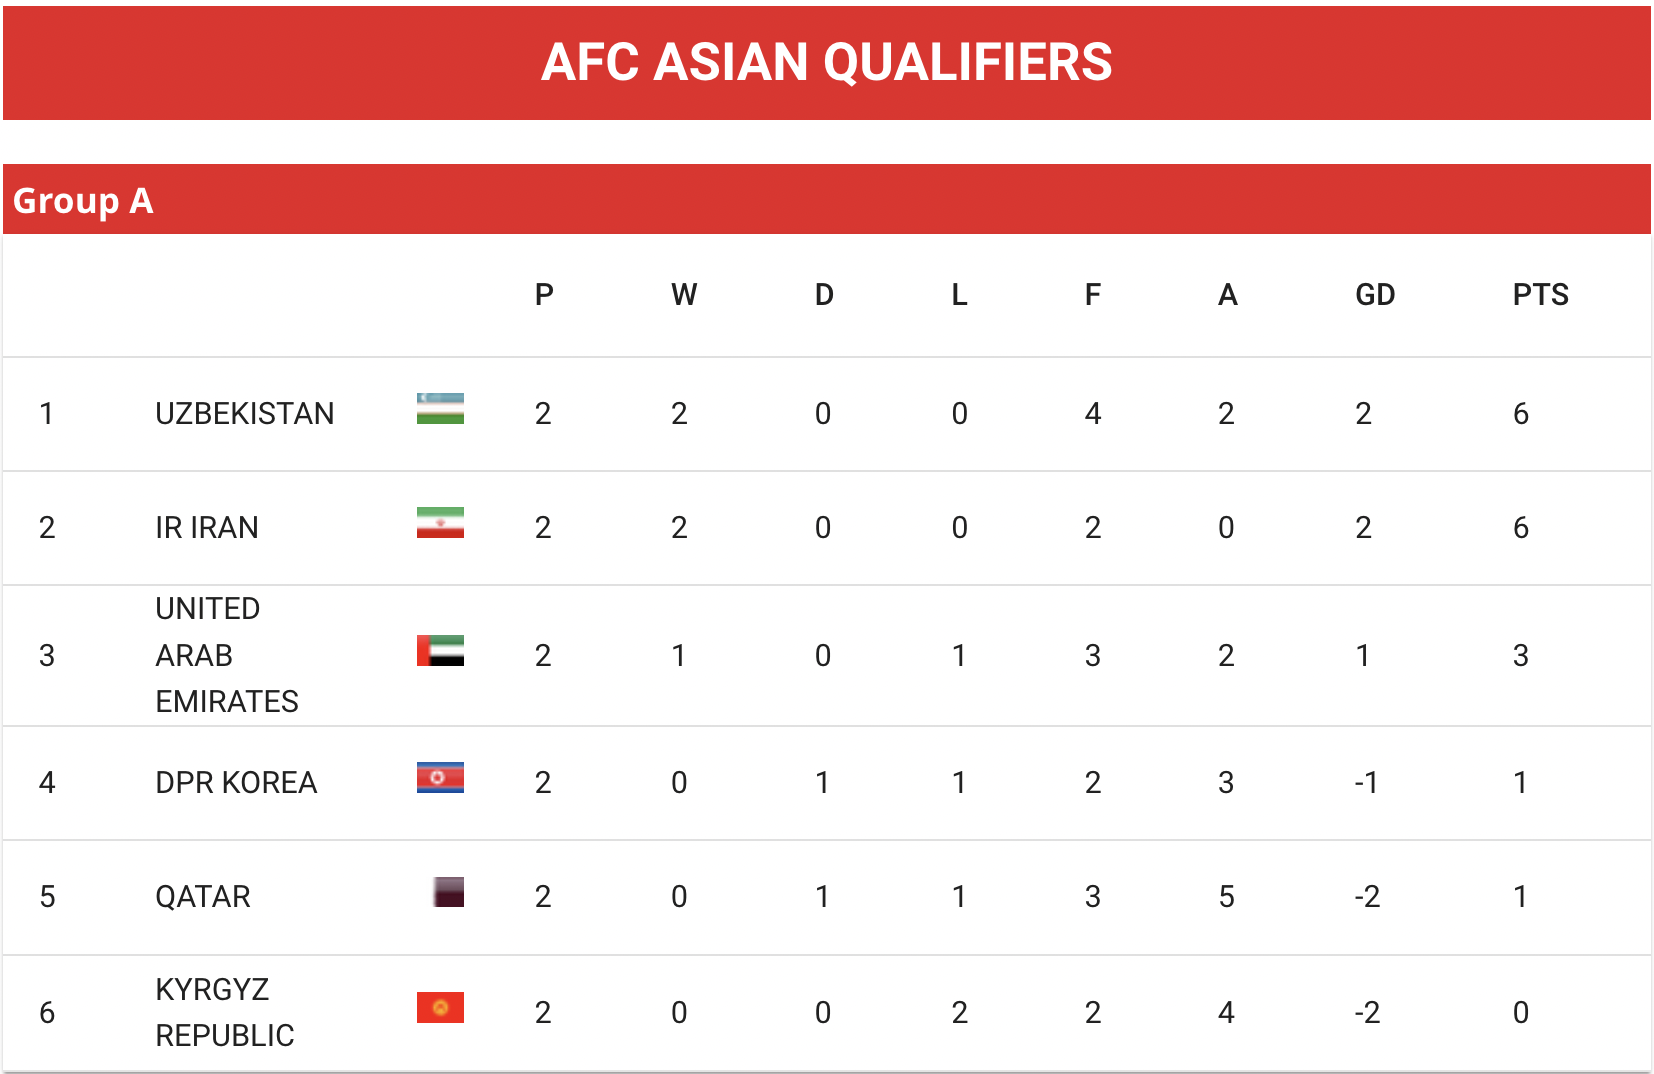Image resolution: width=1654 pixels, height=1074 pixels.
Task: Open the DPR KOREA team entry
Action: pos(236,783)
